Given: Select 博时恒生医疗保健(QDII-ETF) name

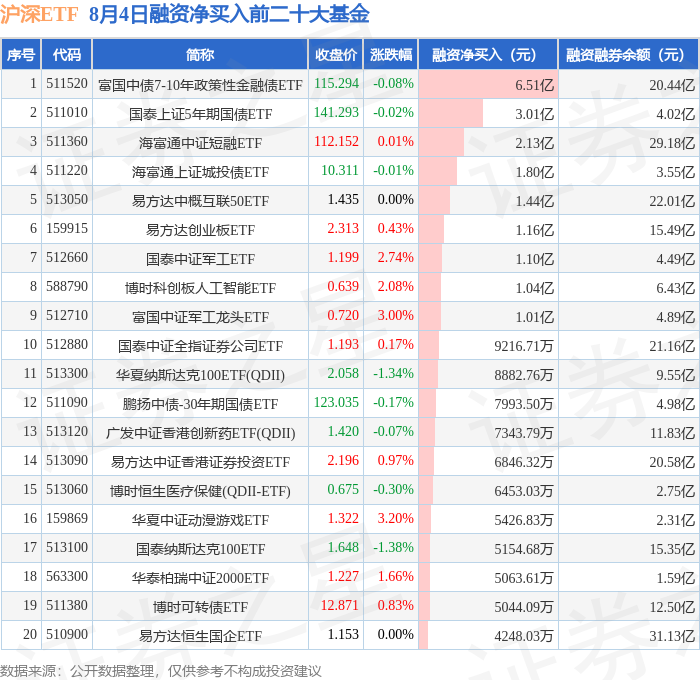Looking at the screenshot, I should [200, 491].
